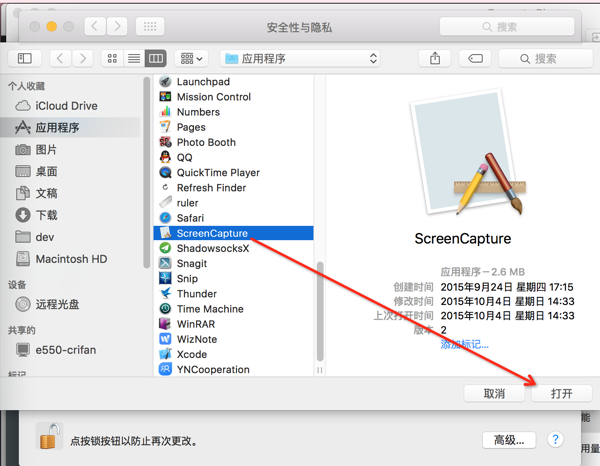The width and height of the screenshot is (600, 466).
Task: Select the ScreenCapture list row
Action: (233, 233)
